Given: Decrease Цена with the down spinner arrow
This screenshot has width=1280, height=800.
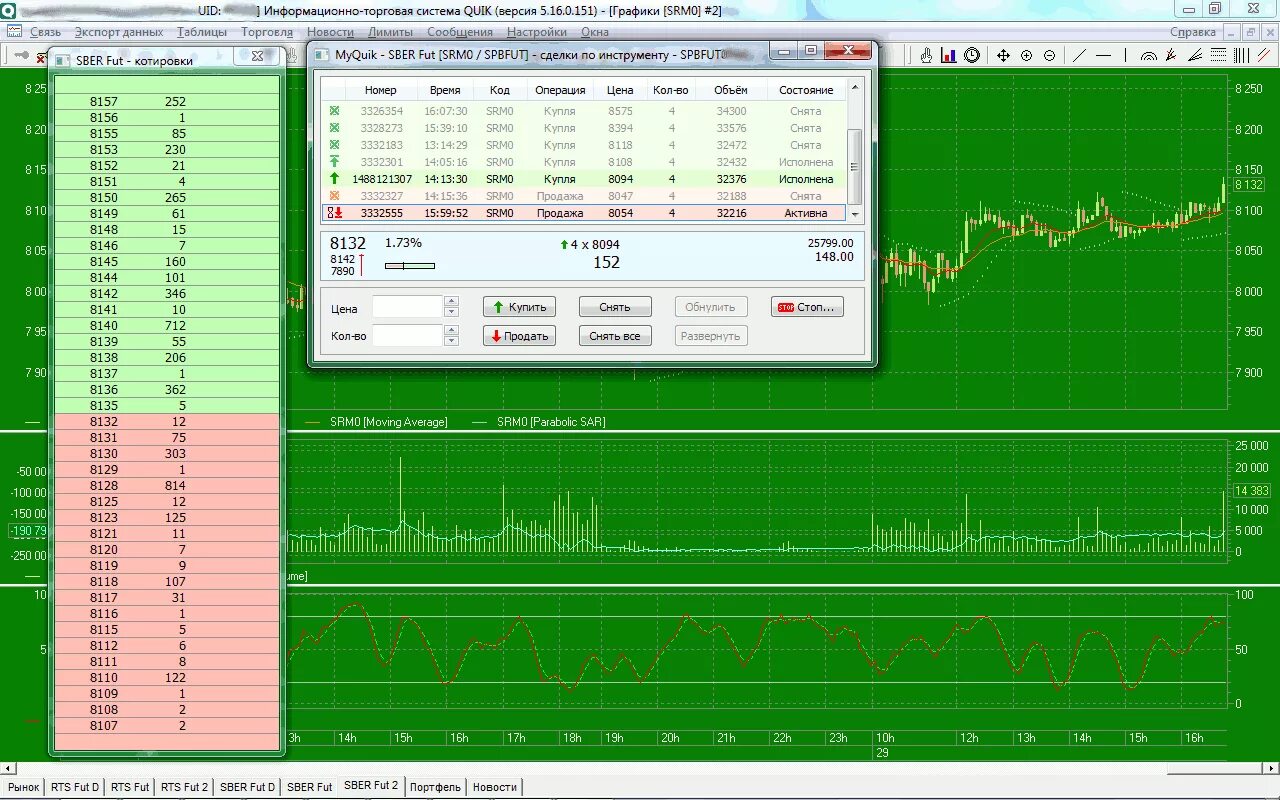Looking at the screenshot, I should (451, 312).
